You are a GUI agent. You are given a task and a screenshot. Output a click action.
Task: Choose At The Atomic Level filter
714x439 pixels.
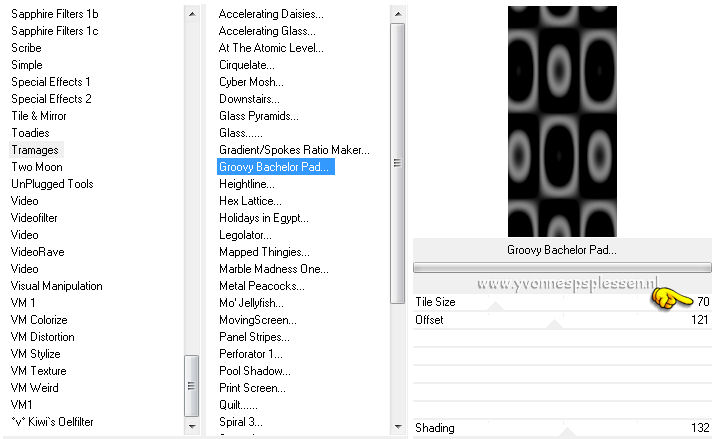pyautogui.click(x=271, y=48)
